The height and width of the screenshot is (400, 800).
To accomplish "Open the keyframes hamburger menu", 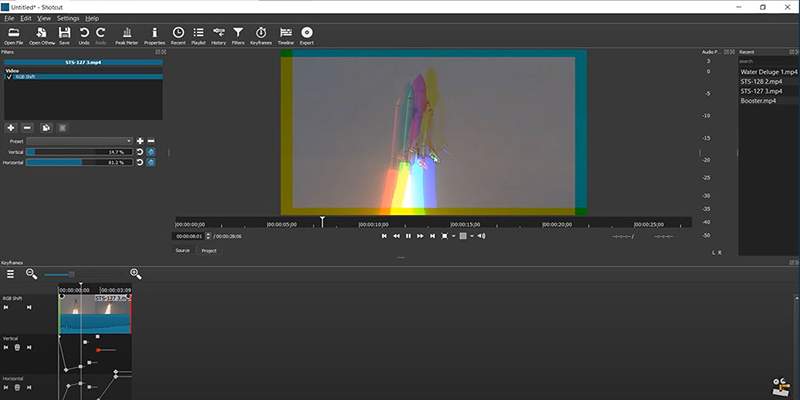I will (x=10, y=273).
